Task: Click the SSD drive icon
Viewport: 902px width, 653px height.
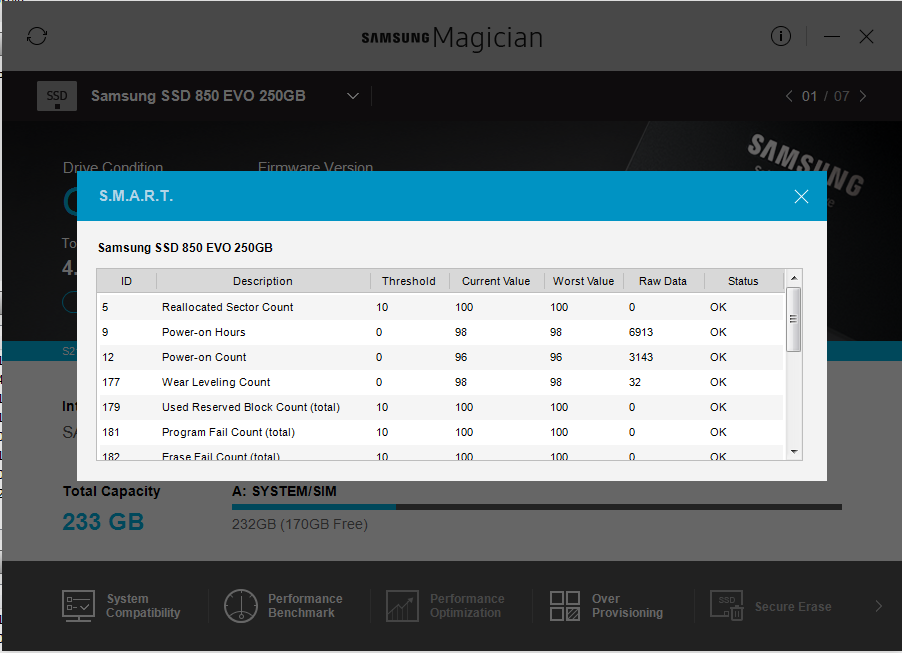Action: tap(57, 96)
